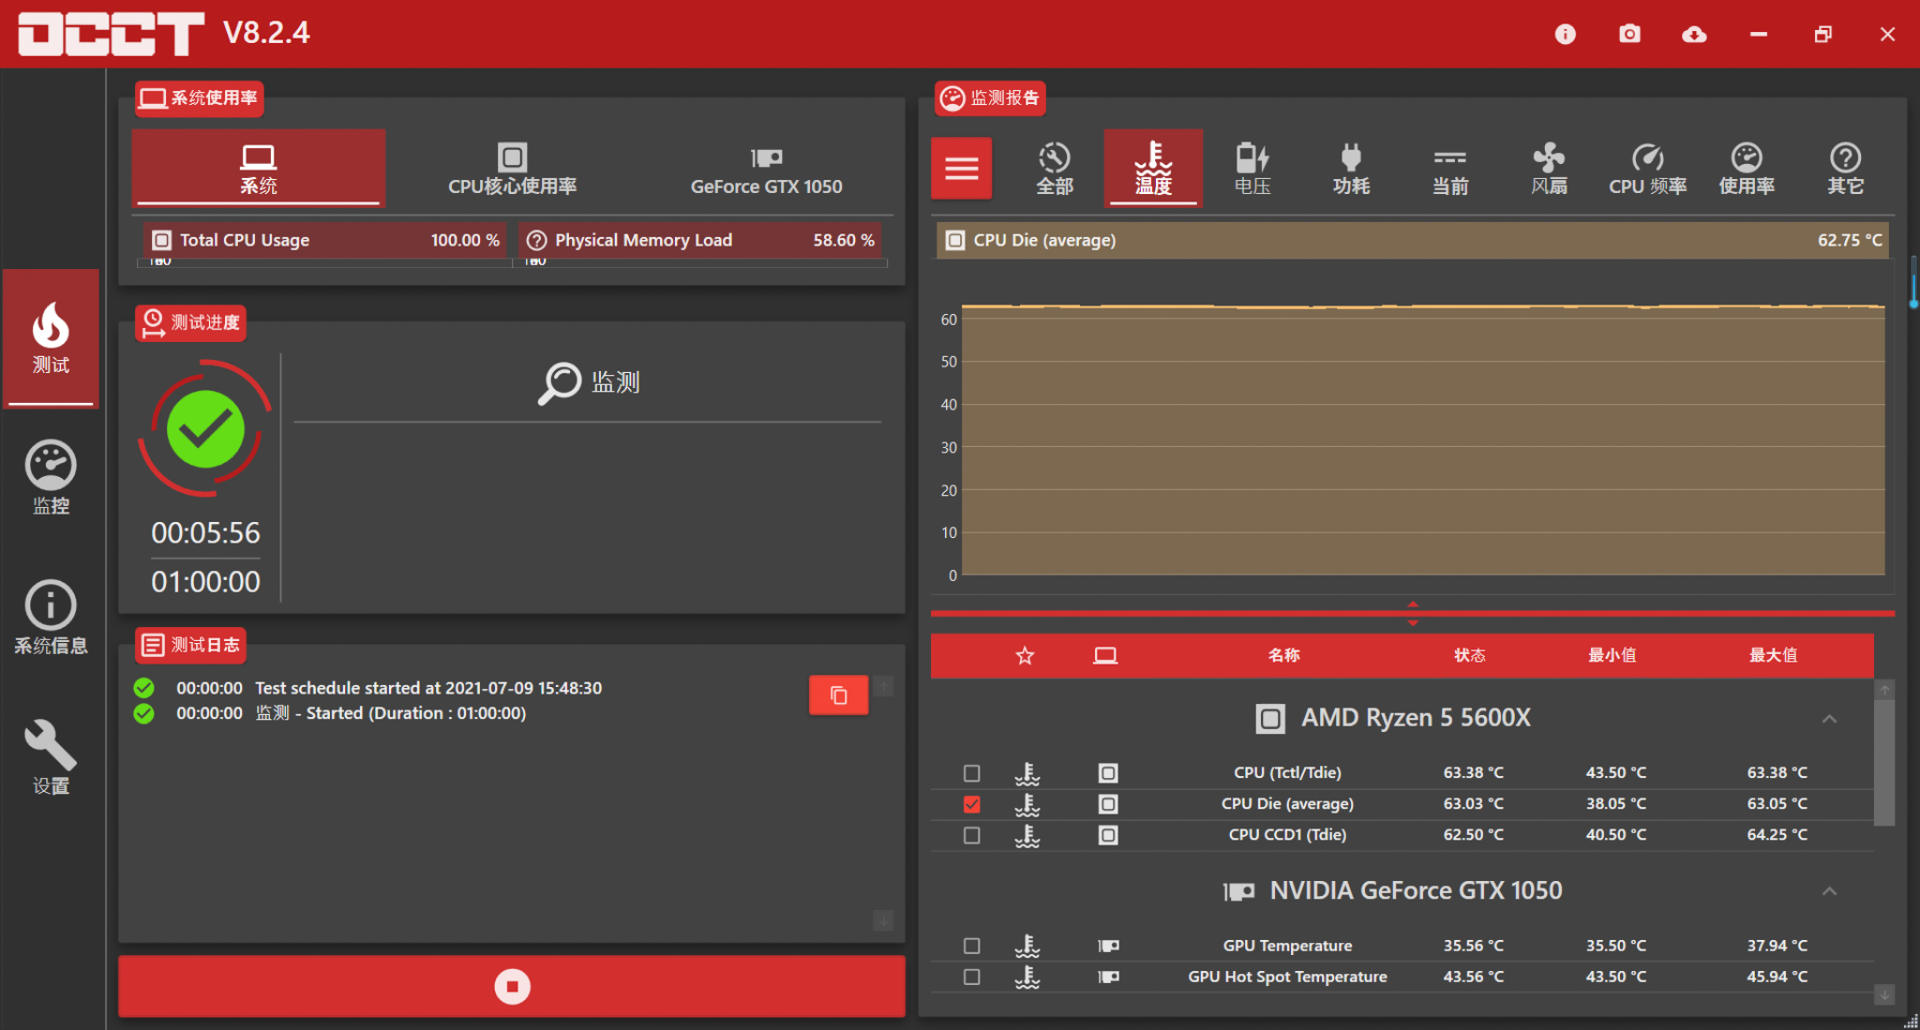Click the graph/list splitter handle arrows

(1413, 613)
